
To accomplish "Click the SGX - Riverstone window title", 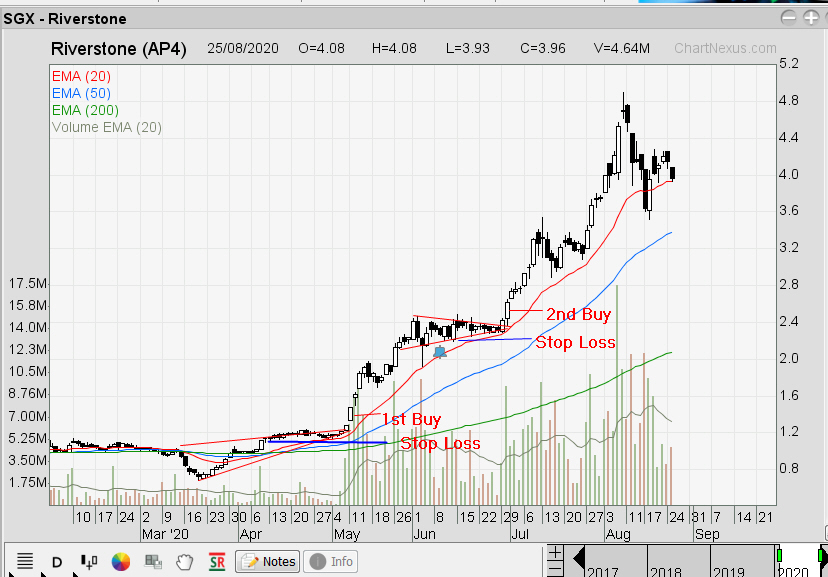I will tap(65, 19).
